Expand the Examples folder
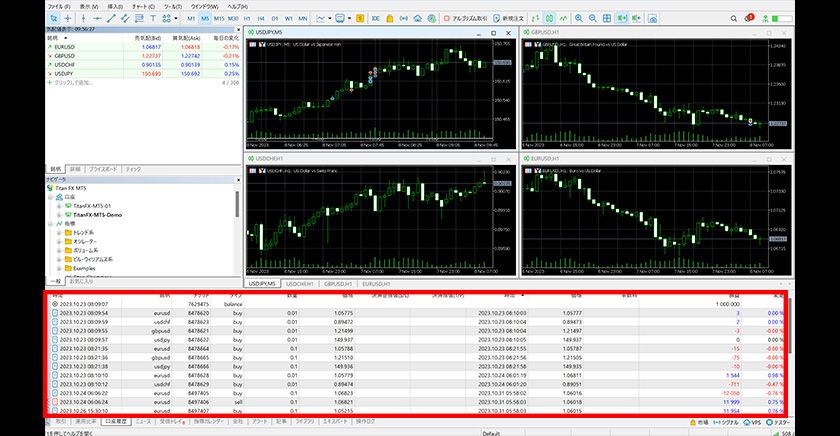The image size is (840, 436). coord(59,268)
